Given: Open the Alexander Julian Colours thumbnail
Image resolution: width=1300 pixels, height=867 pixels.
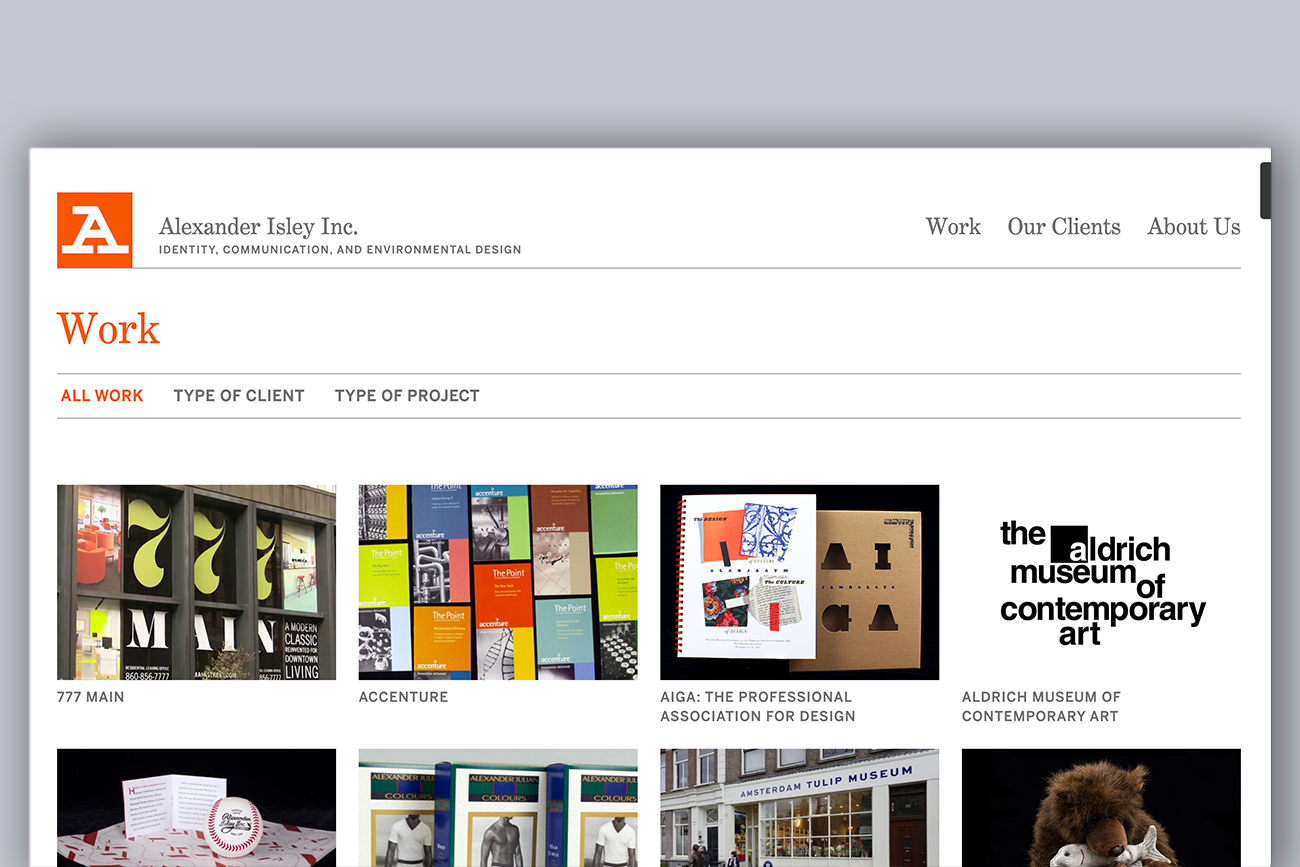Looking at the screenshot, I should point(498,807).
